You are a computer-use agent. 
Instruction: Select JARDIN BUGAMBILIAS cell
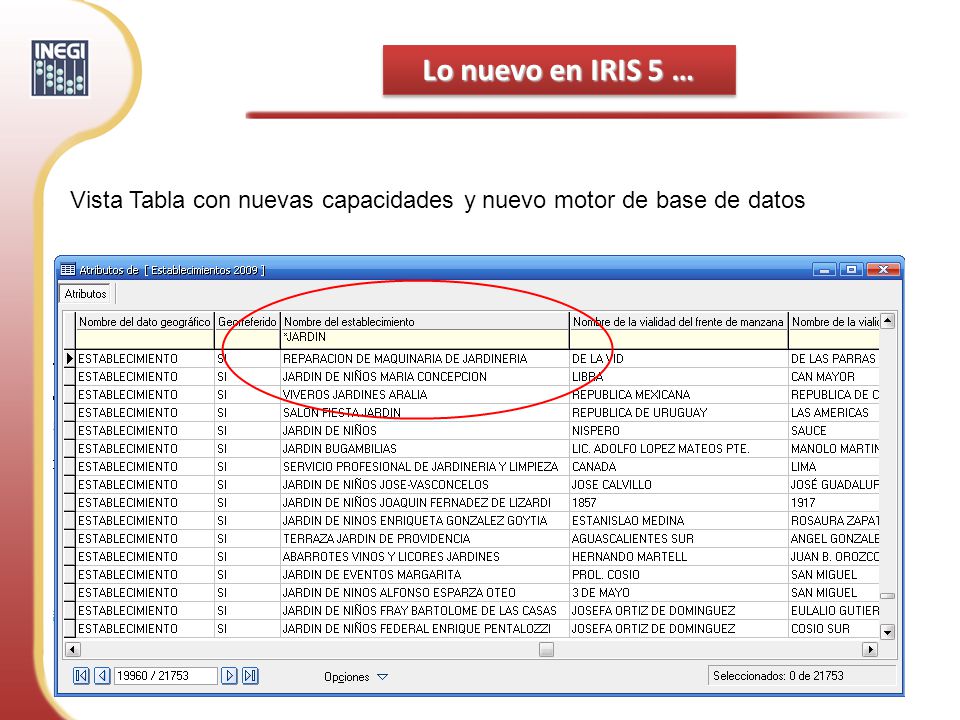coord(424,449)
